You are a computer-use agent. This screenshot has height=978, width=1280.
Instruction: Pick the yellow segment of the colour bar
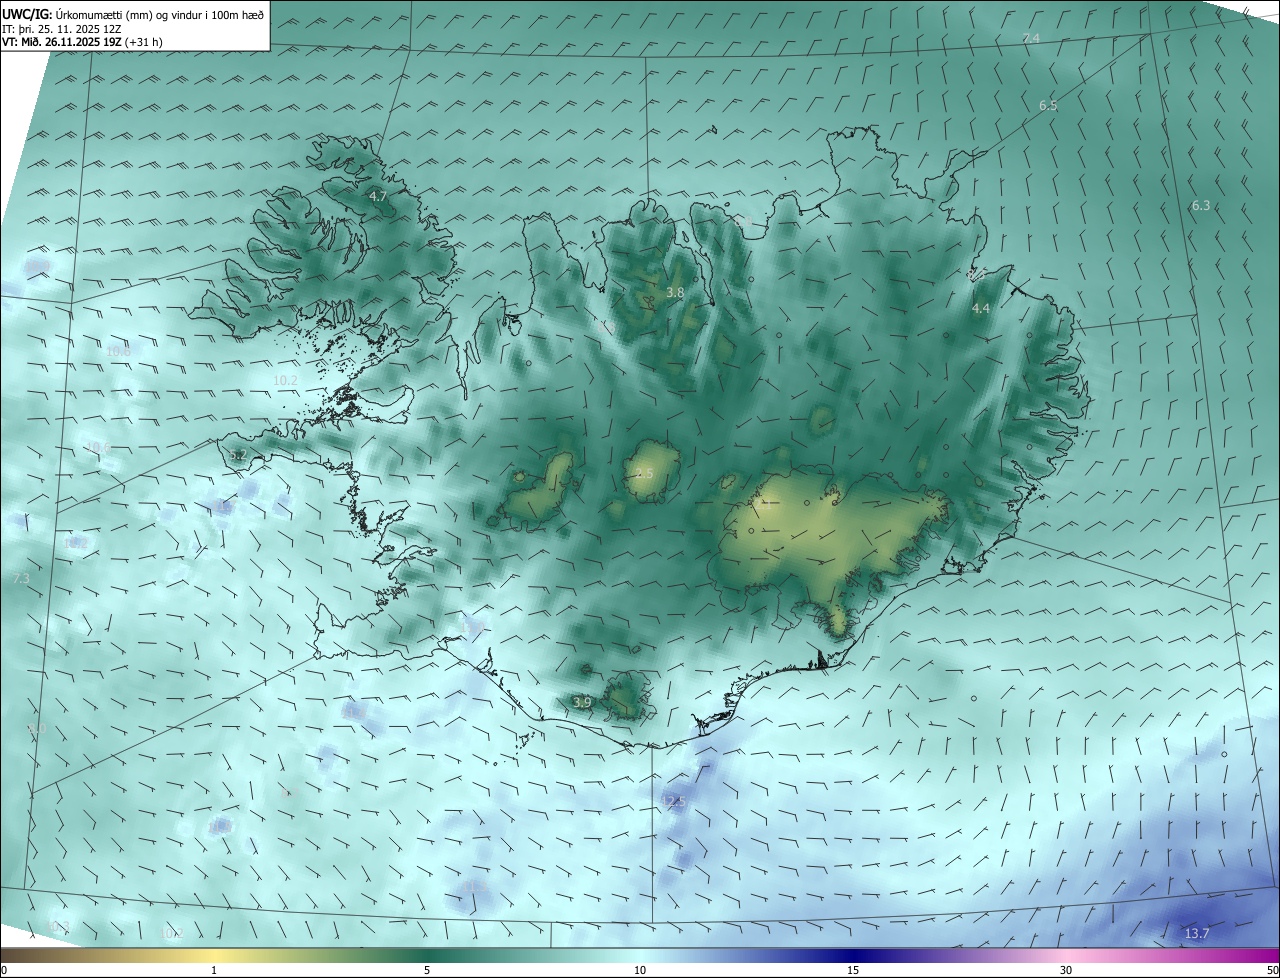pos(215,955)
